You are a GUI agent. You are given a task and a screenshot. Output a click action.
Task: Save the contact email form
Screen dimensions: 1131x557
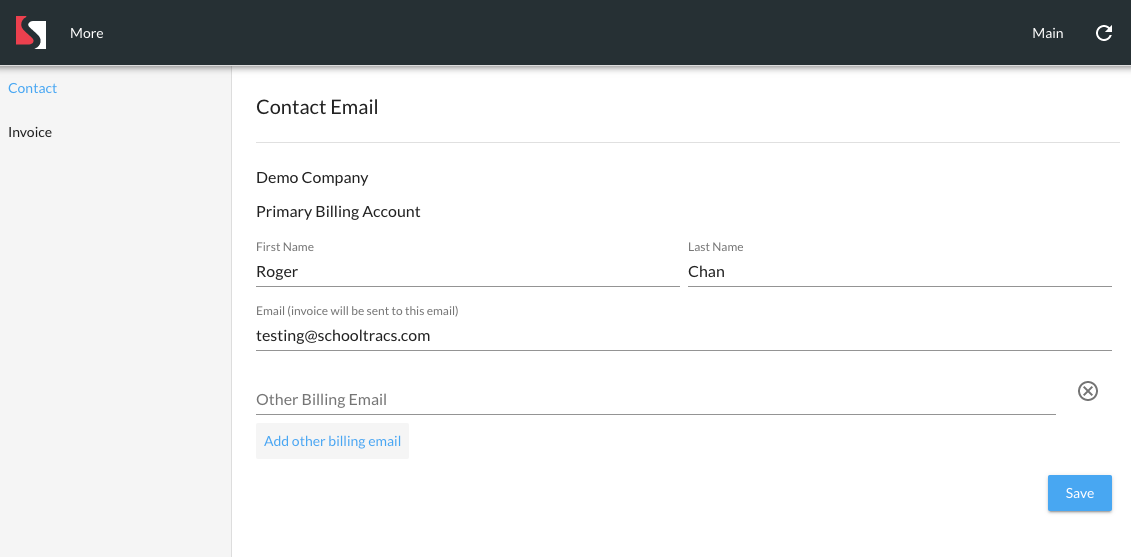(x=1079, y=493)
